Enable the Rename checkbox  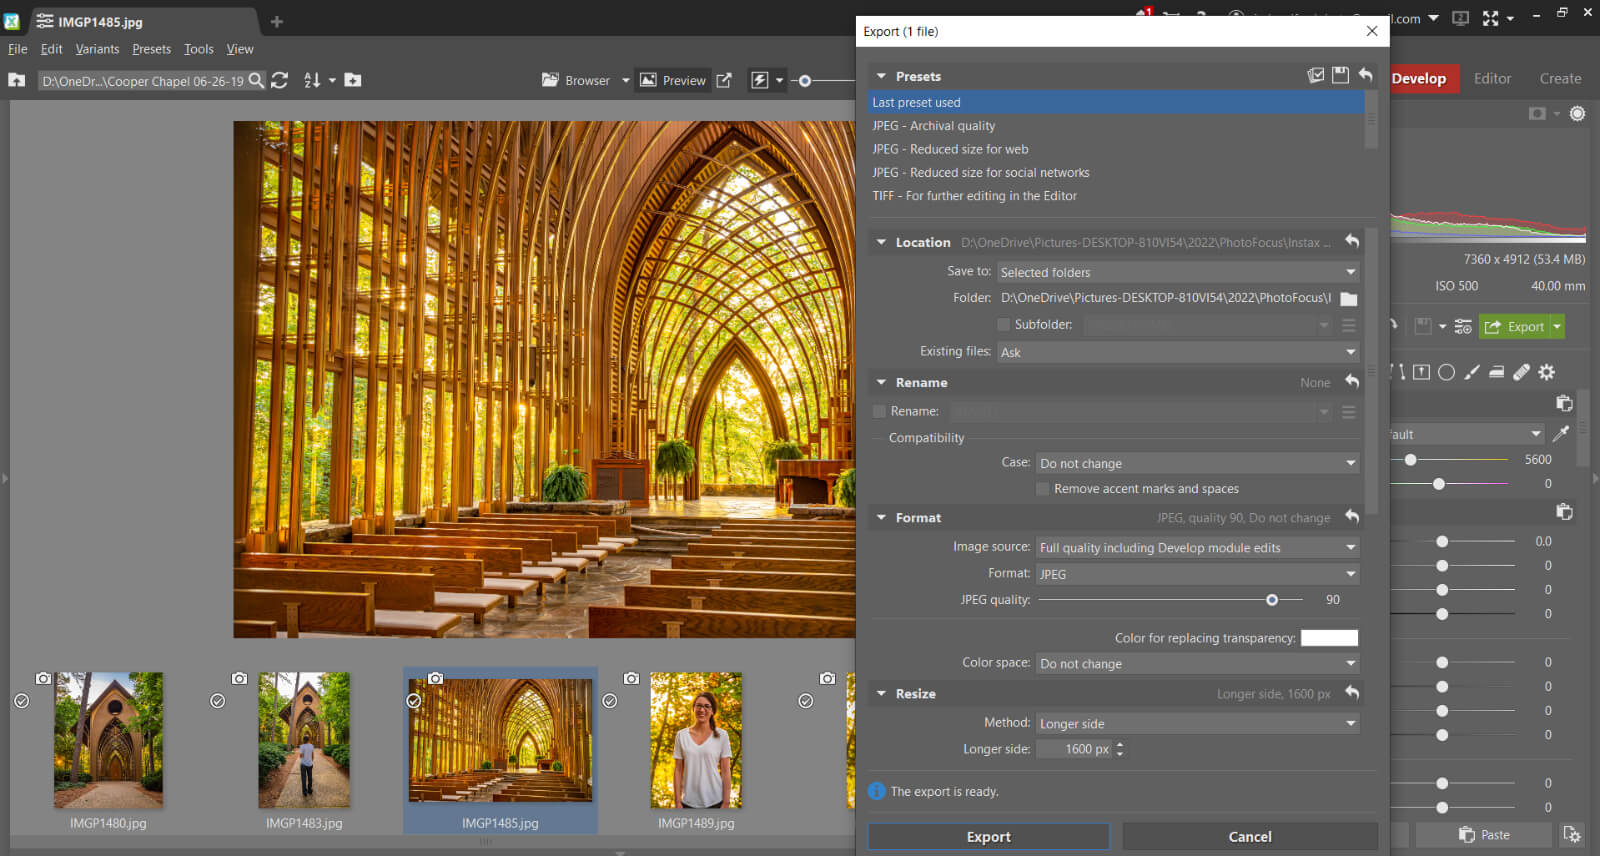coord(880,411)
